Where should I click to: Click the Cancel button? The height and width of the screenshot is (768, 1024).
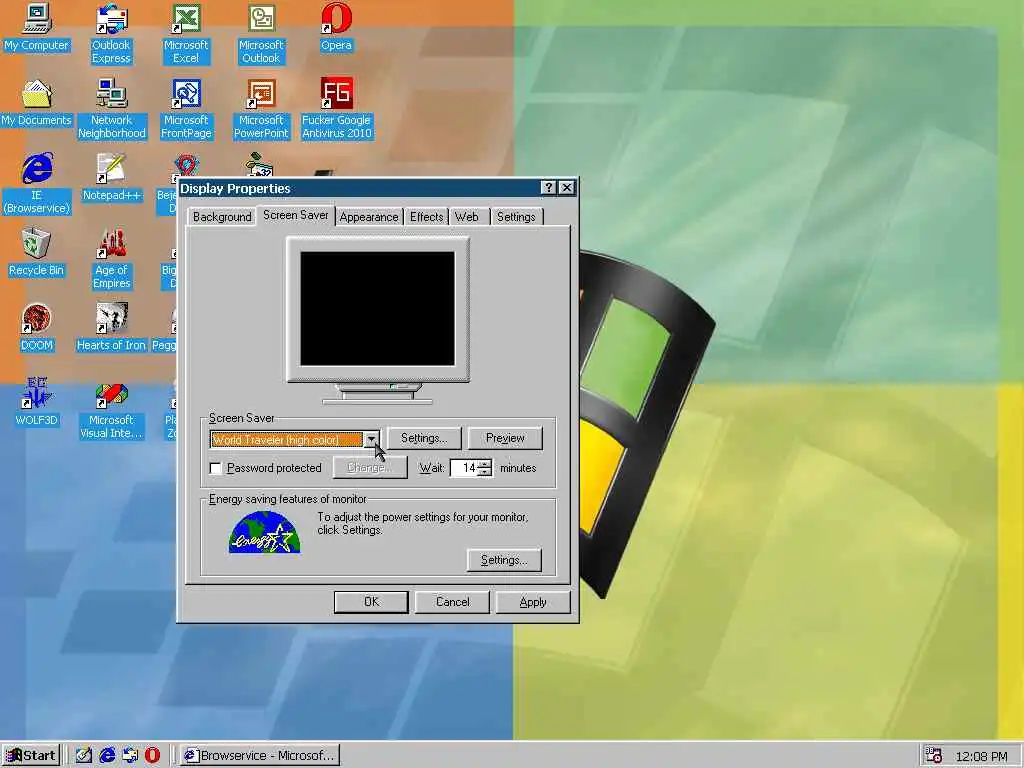point(452,602)
